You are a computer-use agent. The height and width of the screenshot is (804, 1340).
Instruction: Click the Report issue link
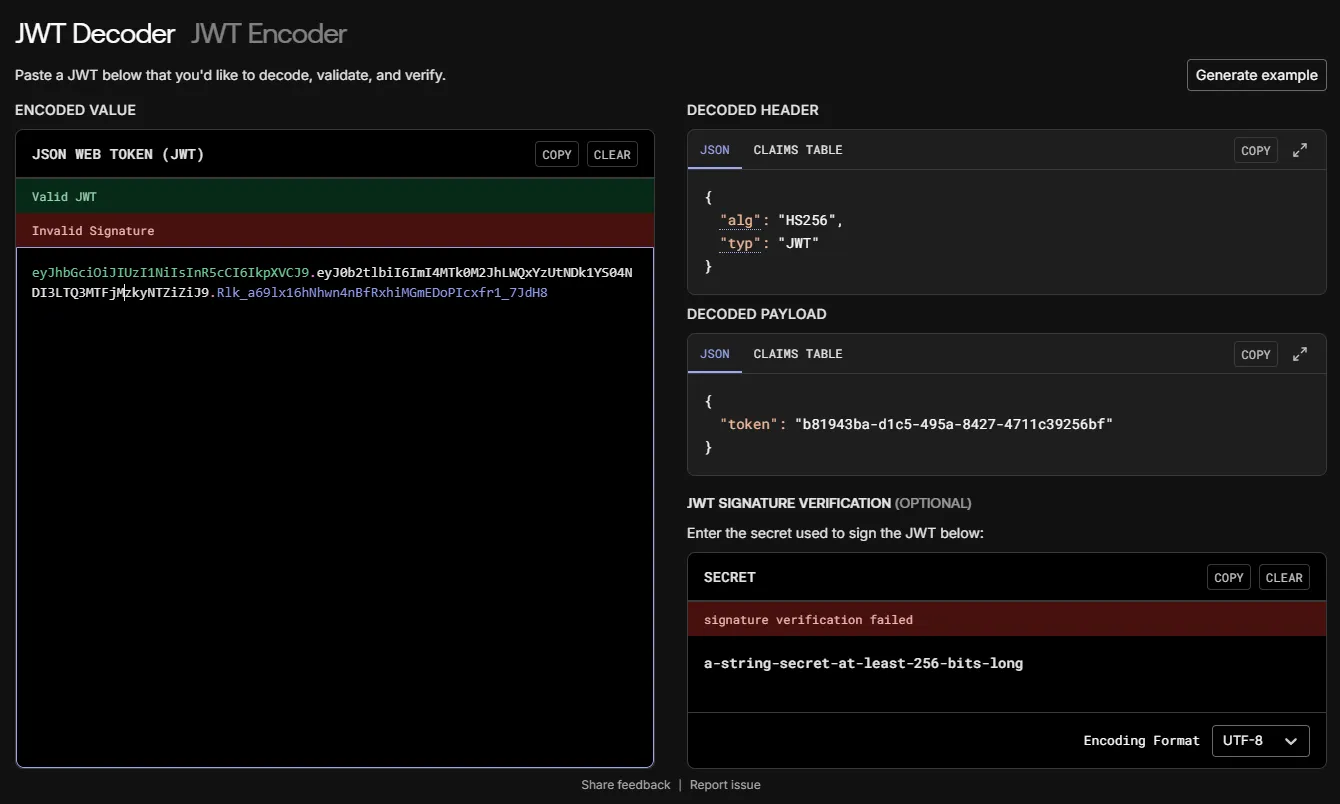[724, 784]
